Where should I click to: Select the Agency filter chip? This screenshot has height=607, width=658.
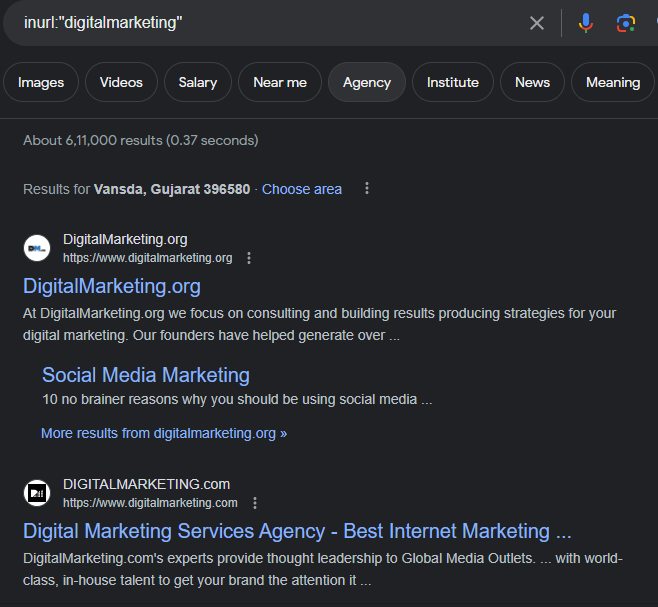(367, 82)
